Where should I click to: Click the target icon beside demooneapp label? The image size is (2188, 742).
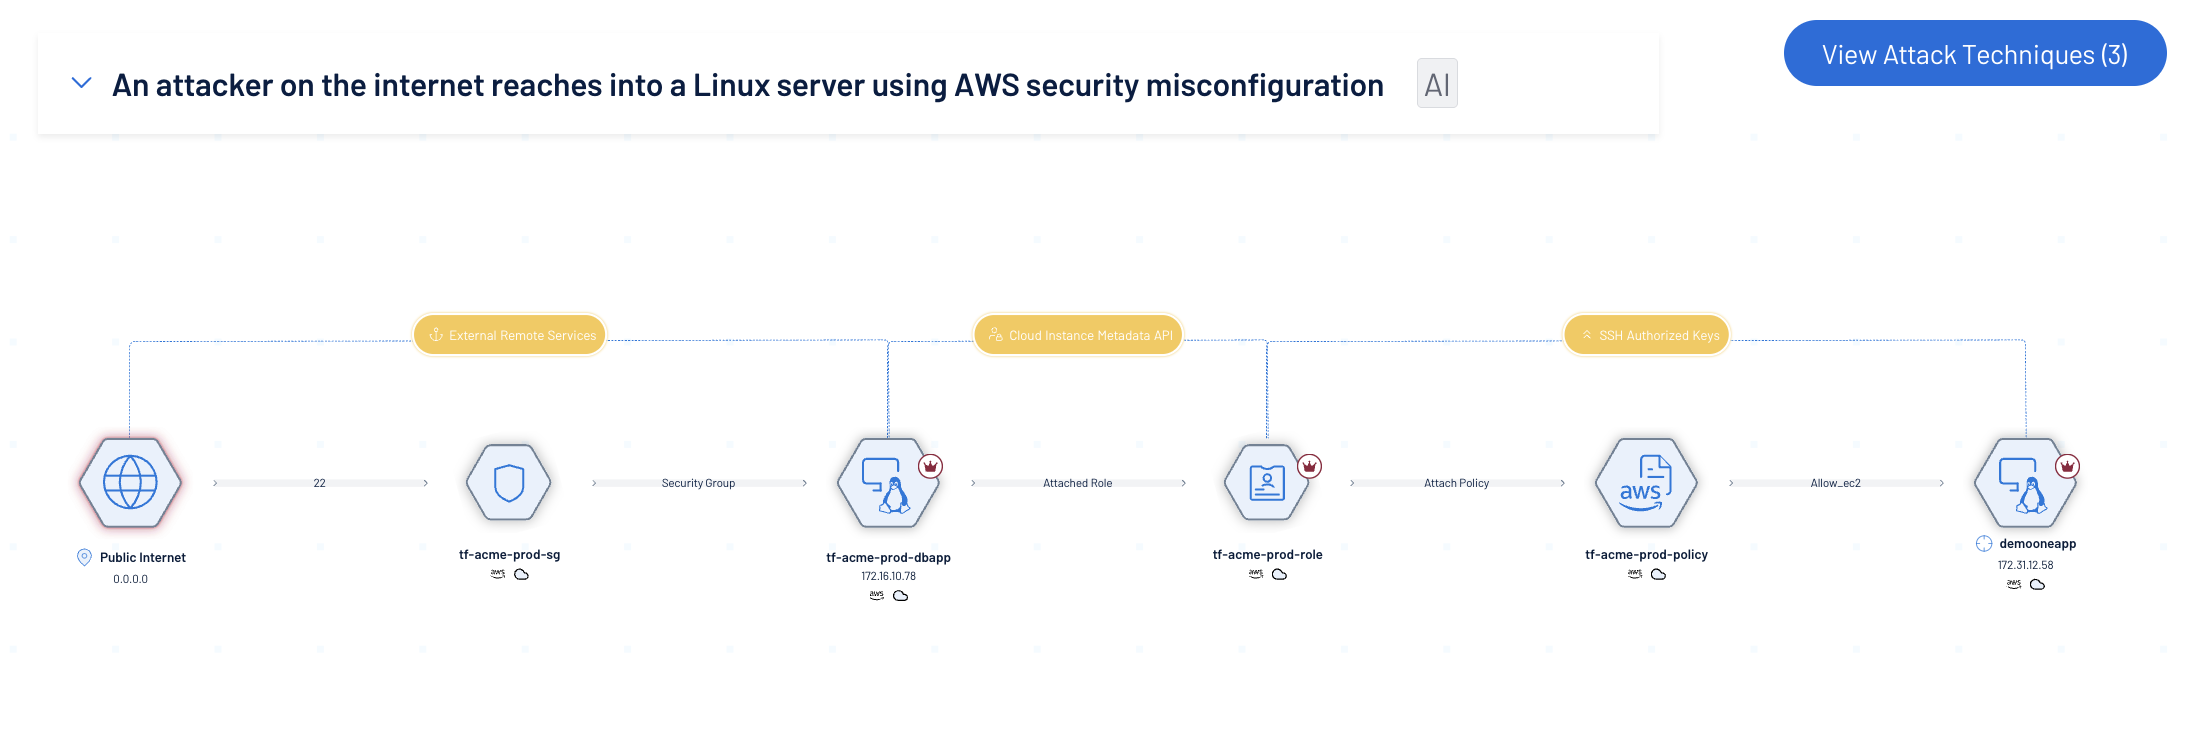(1984, 543)
